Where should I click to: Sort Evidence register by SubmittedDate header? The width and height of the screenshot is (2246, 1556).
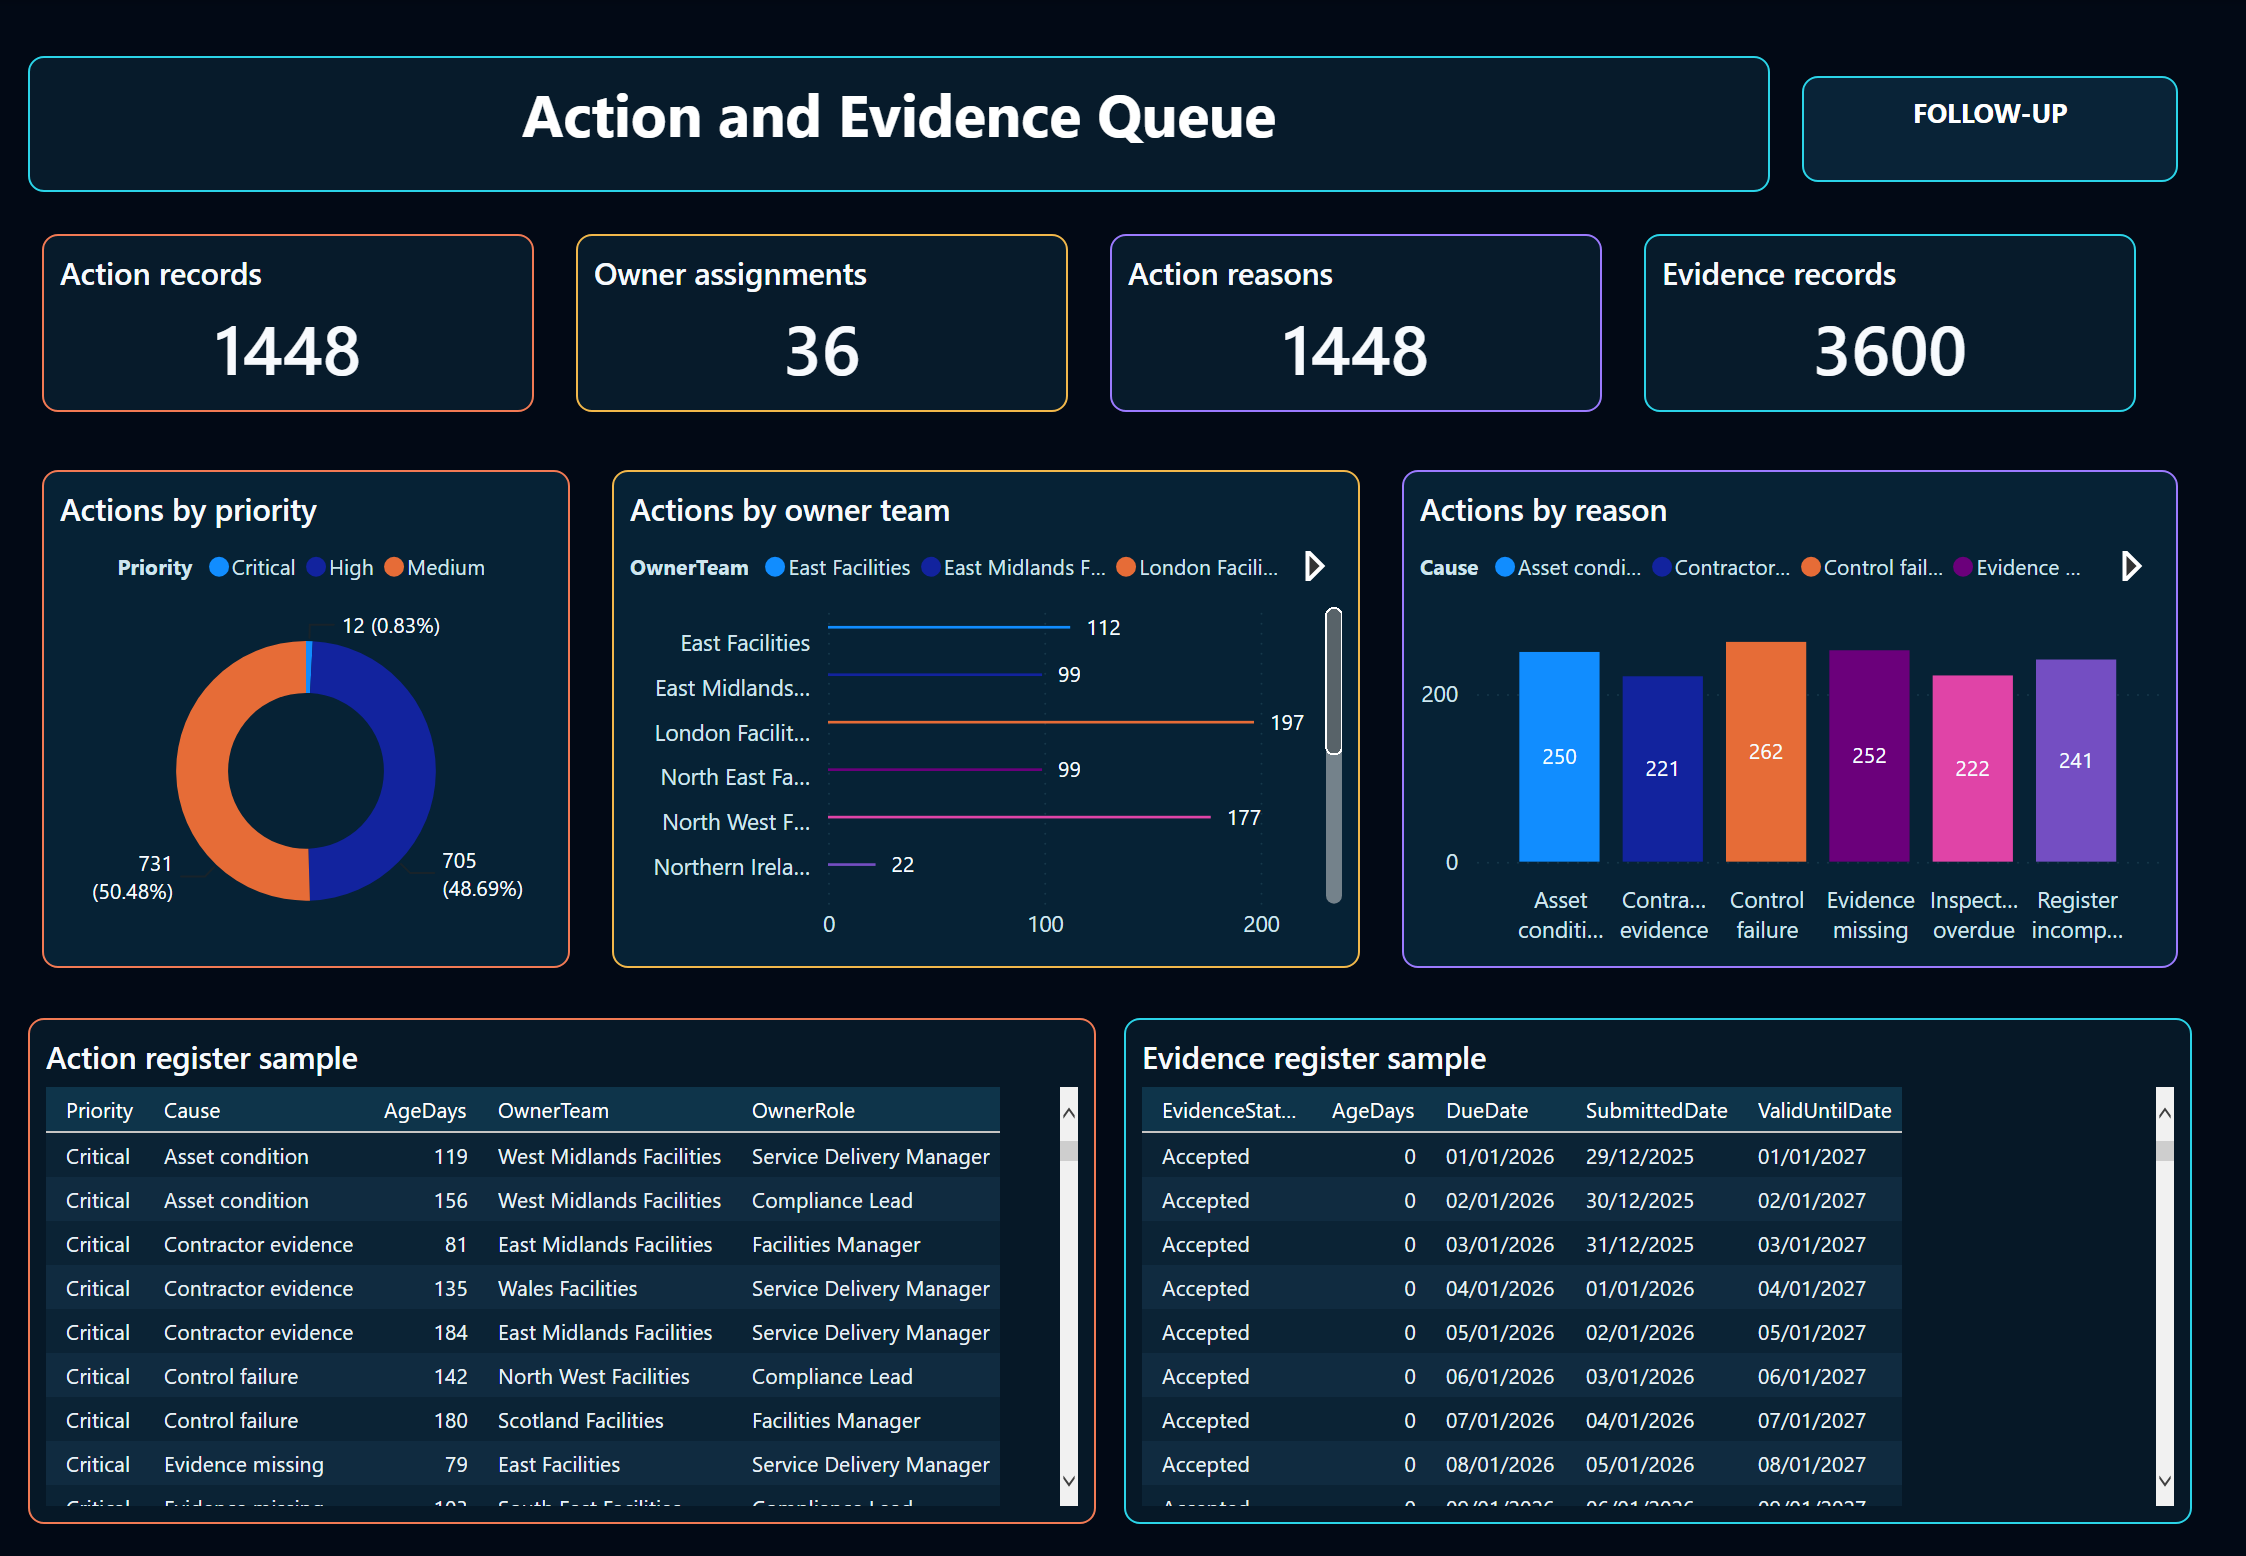[1657, 1111]
